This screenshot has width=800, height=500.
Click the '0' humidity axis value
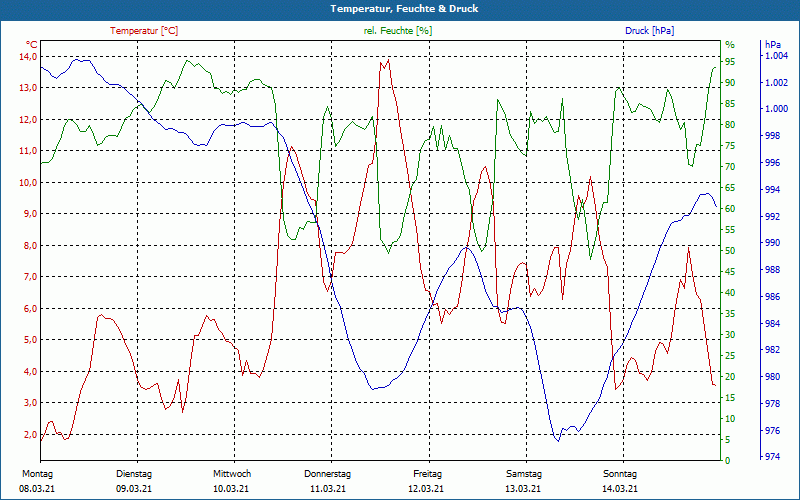pyautogui.click(x=728, y=461)
